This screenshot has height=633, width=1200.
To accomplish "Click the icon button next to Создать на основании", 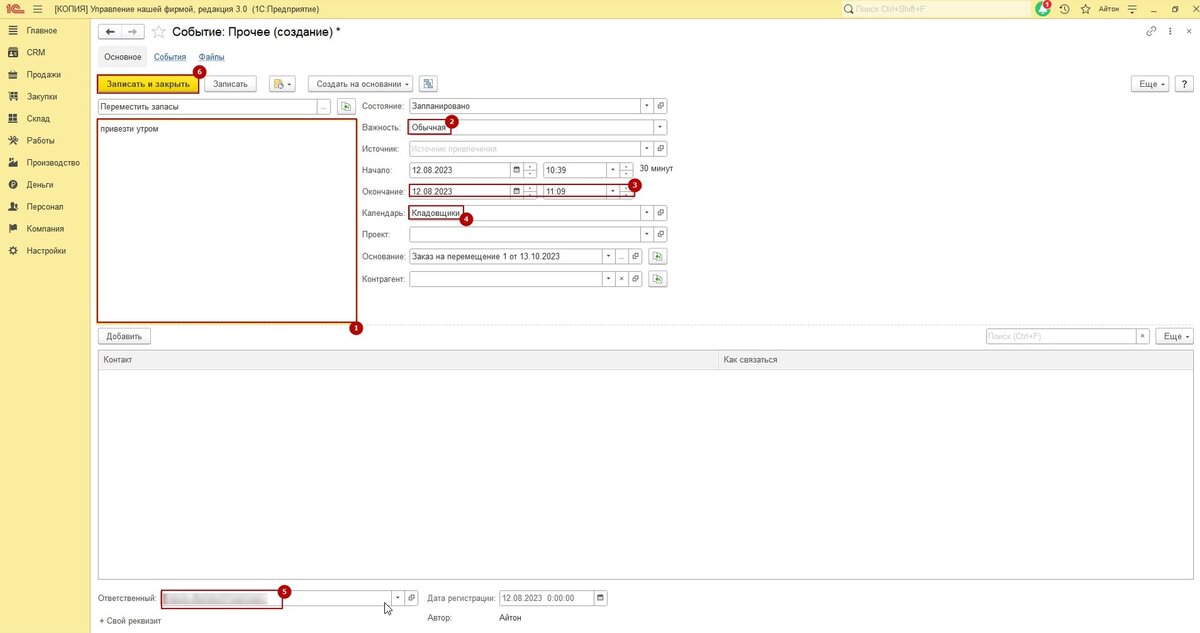I will click(428, 84).
